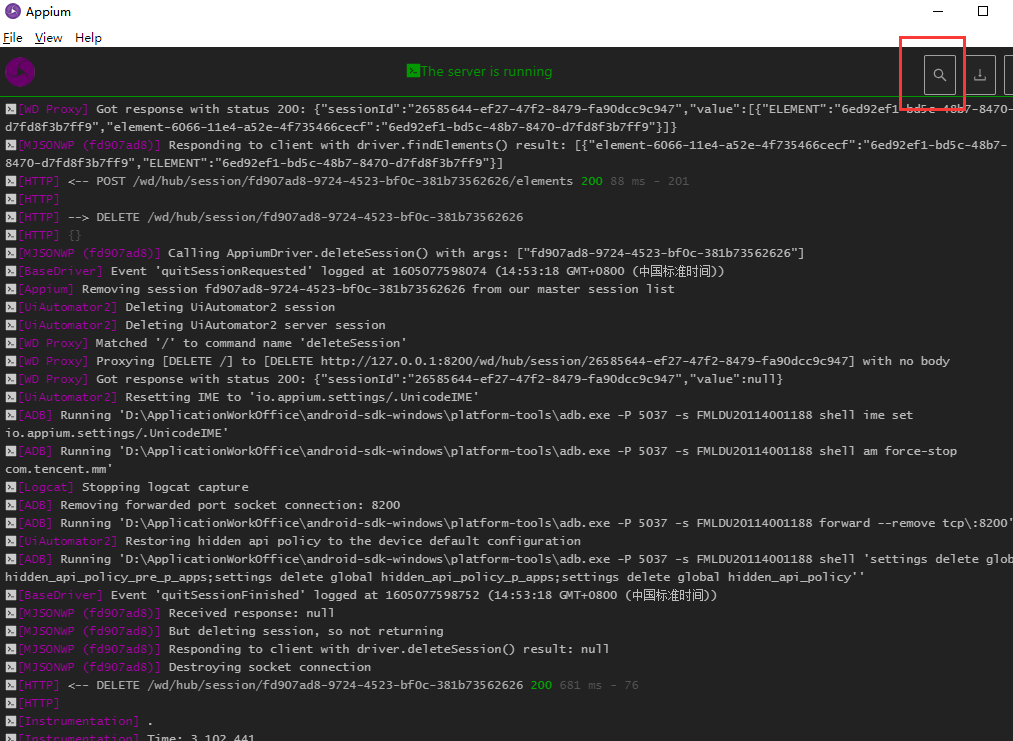Click icon before 'Removing session' Appium line
Image resolution: width=1013 pixels, height=741 pixels.
(x=10, y=289)
